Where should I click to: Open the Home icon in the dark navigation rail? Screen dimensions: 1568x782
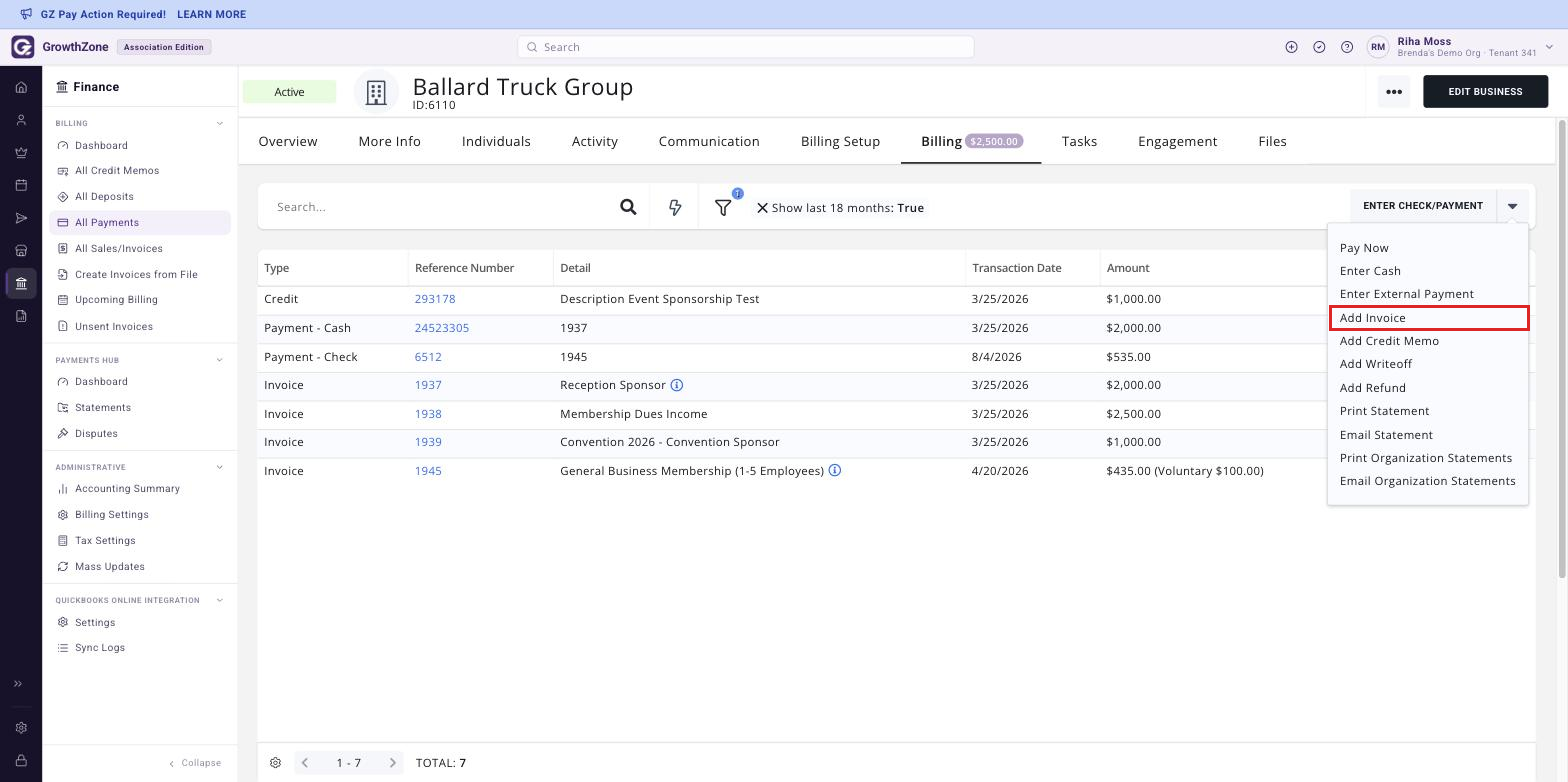(21, 87)
